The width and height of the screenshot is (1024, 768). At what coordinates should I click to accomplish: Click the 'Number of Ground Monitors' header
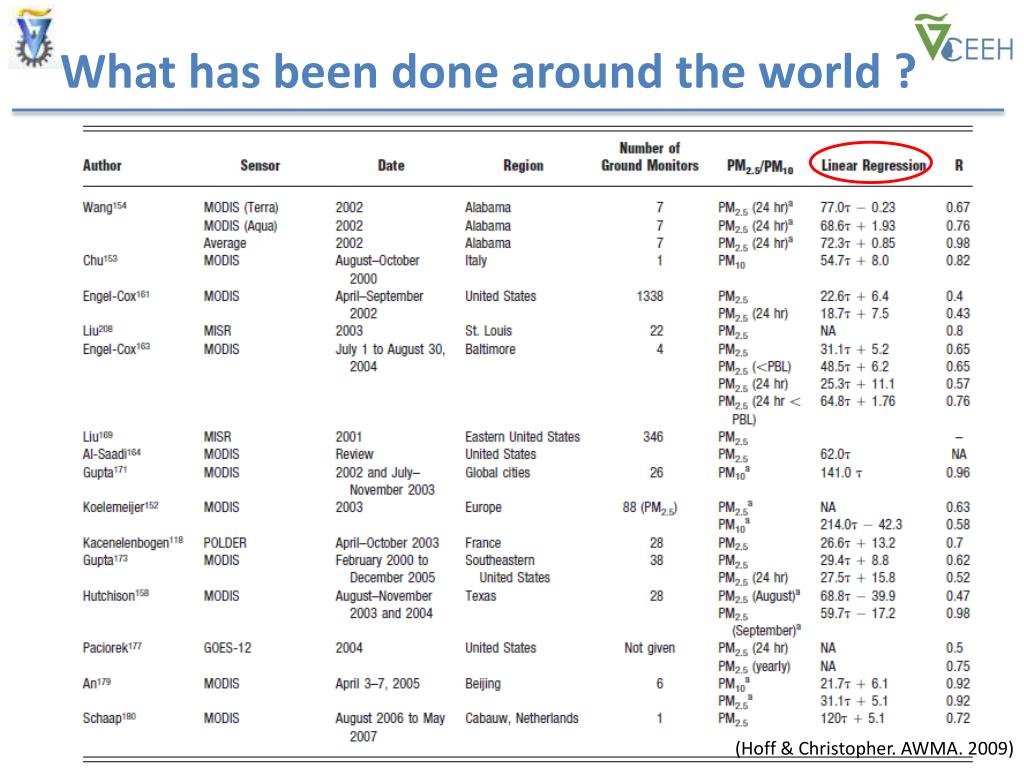650,157
